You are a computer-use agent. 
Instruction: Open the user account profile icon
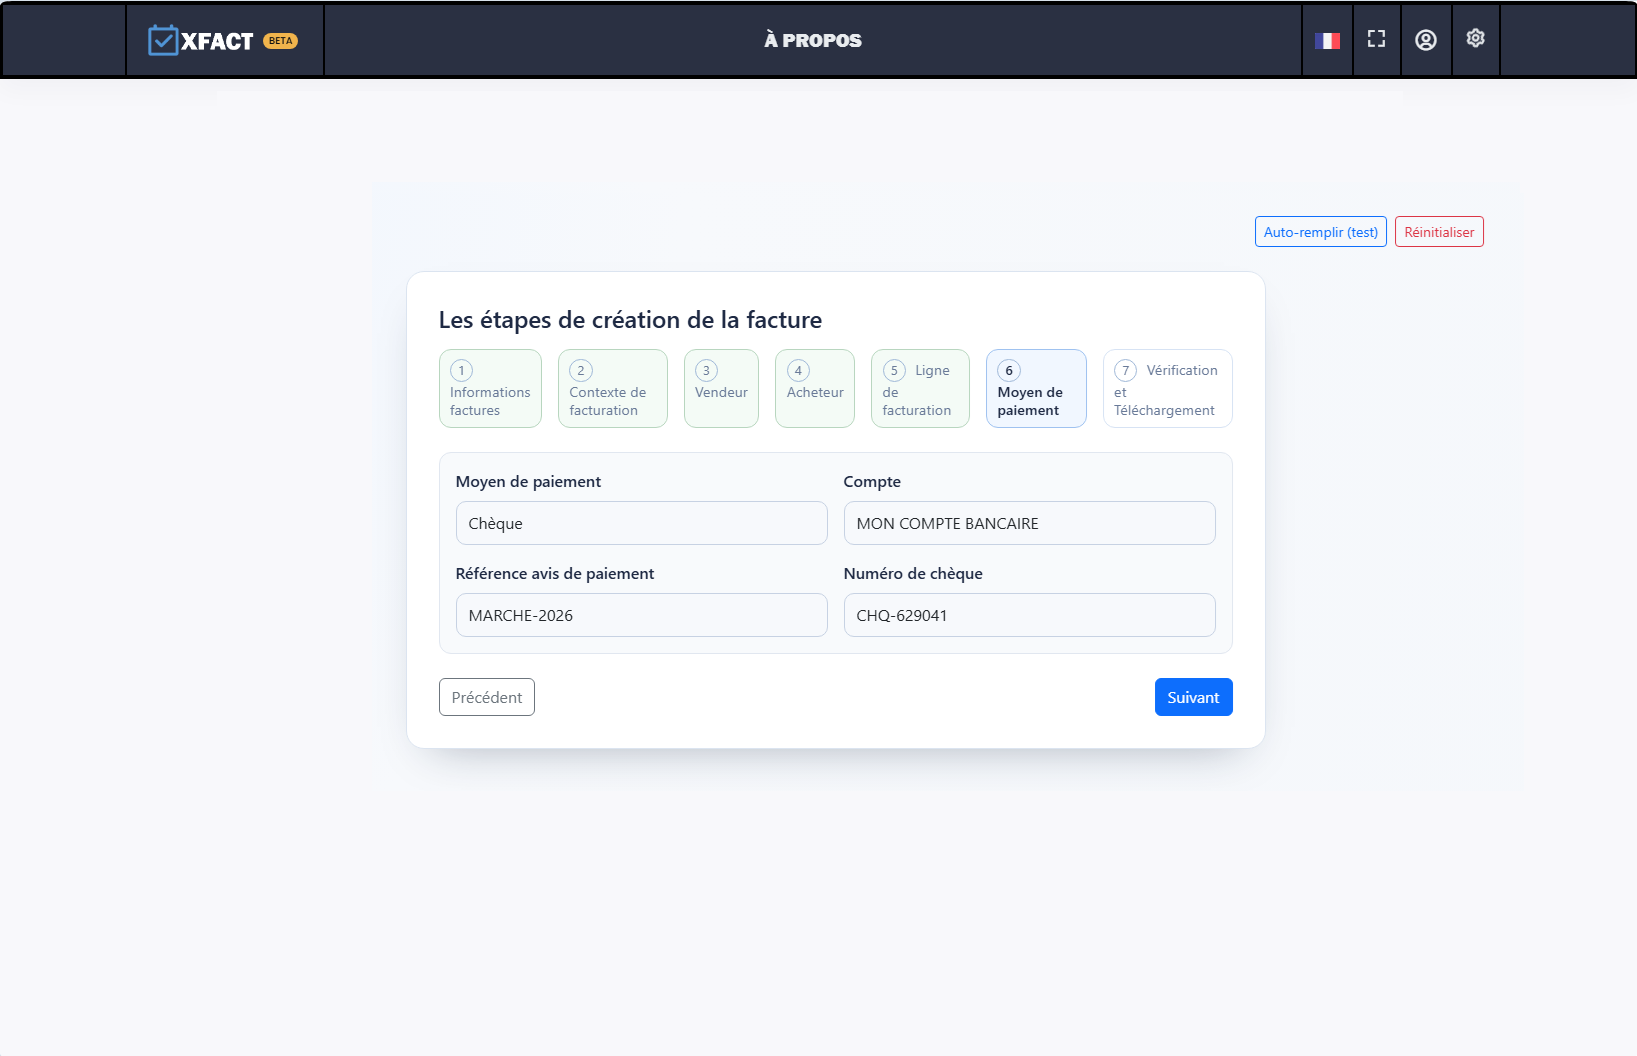pyautogui.click(x=1425, y=40)
